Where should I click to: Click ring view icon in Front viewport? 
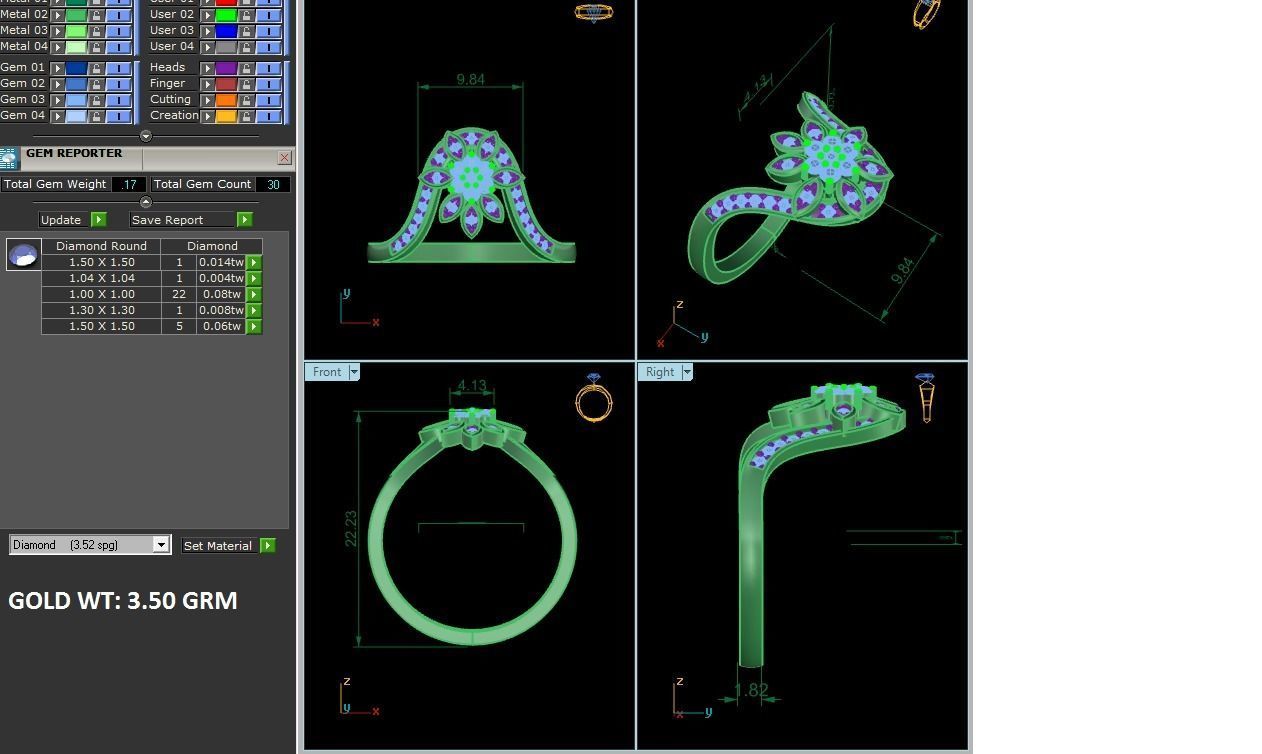click(x=593, y=397)
